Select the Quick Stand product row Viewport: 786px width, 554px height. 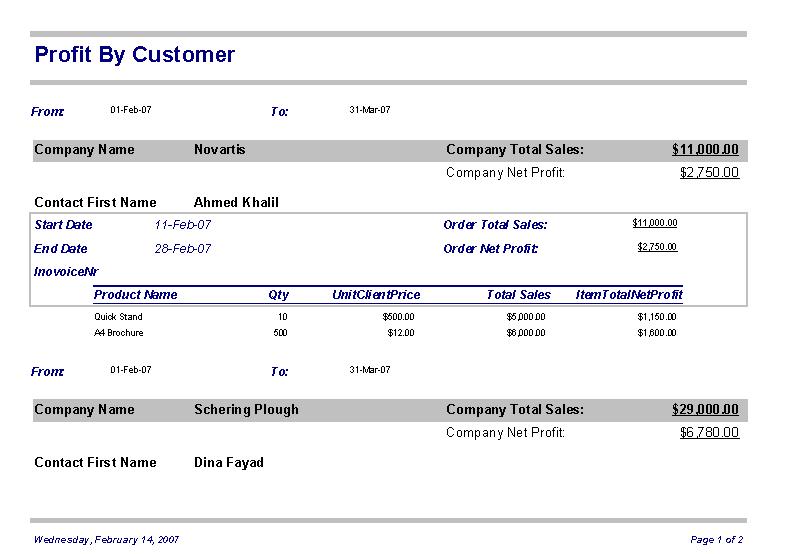tap(118, 317)
